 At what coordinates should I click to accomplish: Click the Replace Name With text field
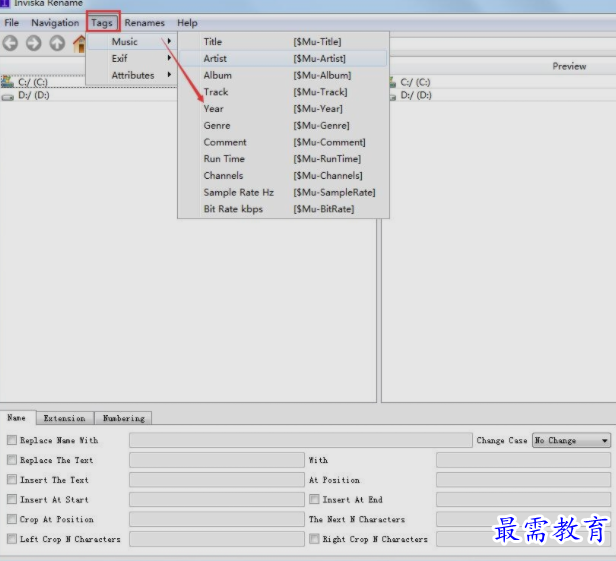coord(301,440)
